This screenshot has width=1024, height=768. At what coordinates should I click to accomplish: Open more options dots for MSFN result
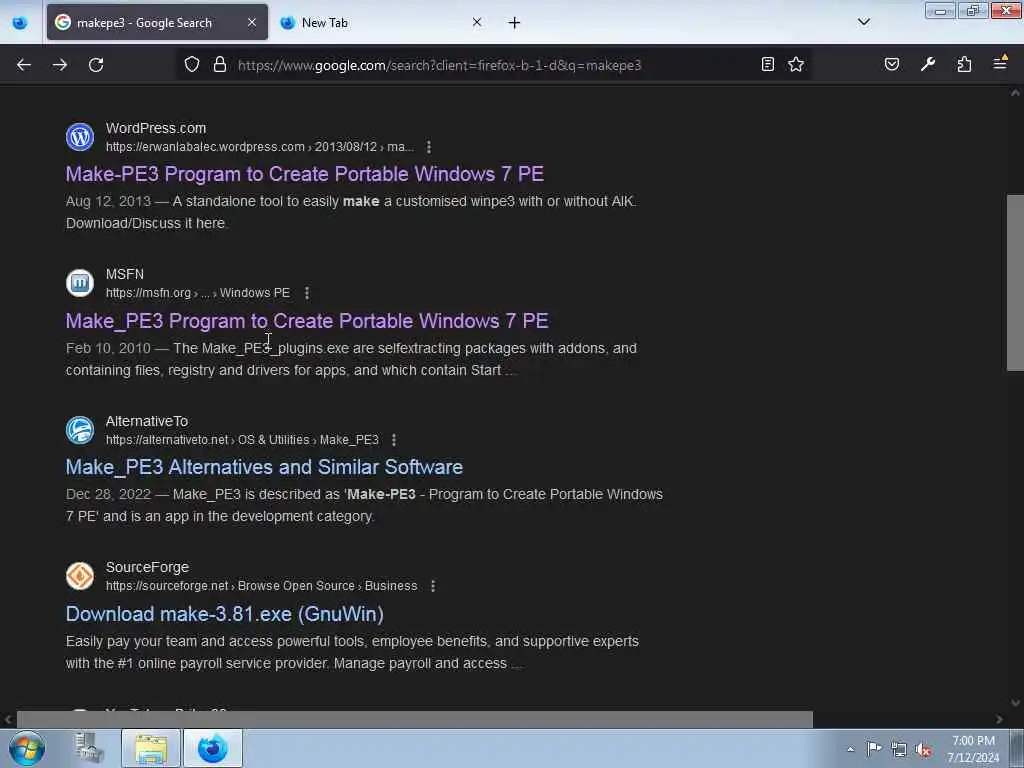[307, 293]
